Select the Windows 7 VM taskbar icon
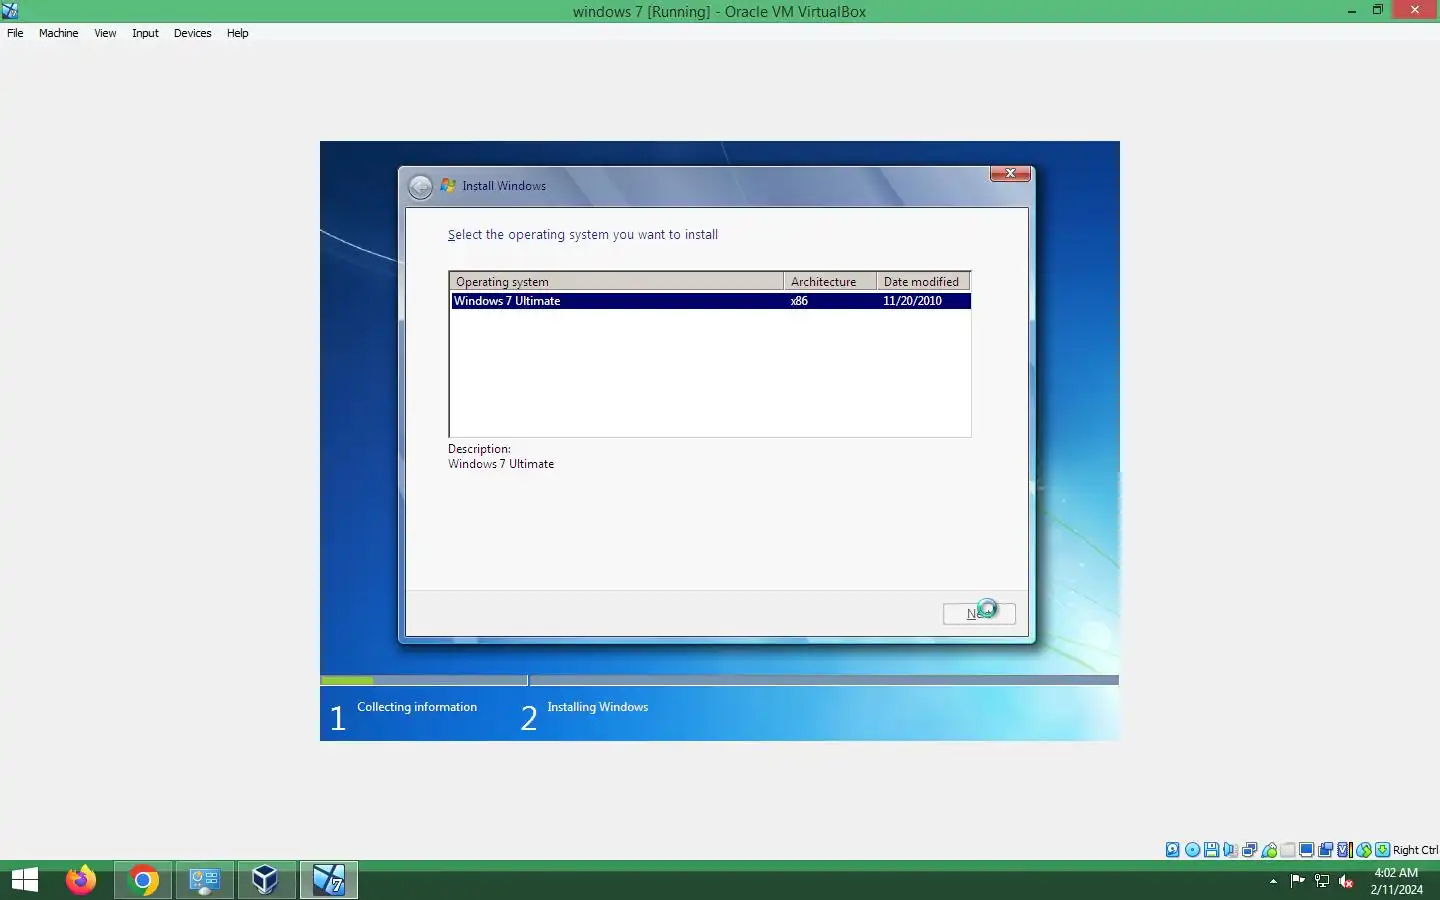1440x900 pixels. click(x=329, y=880)
